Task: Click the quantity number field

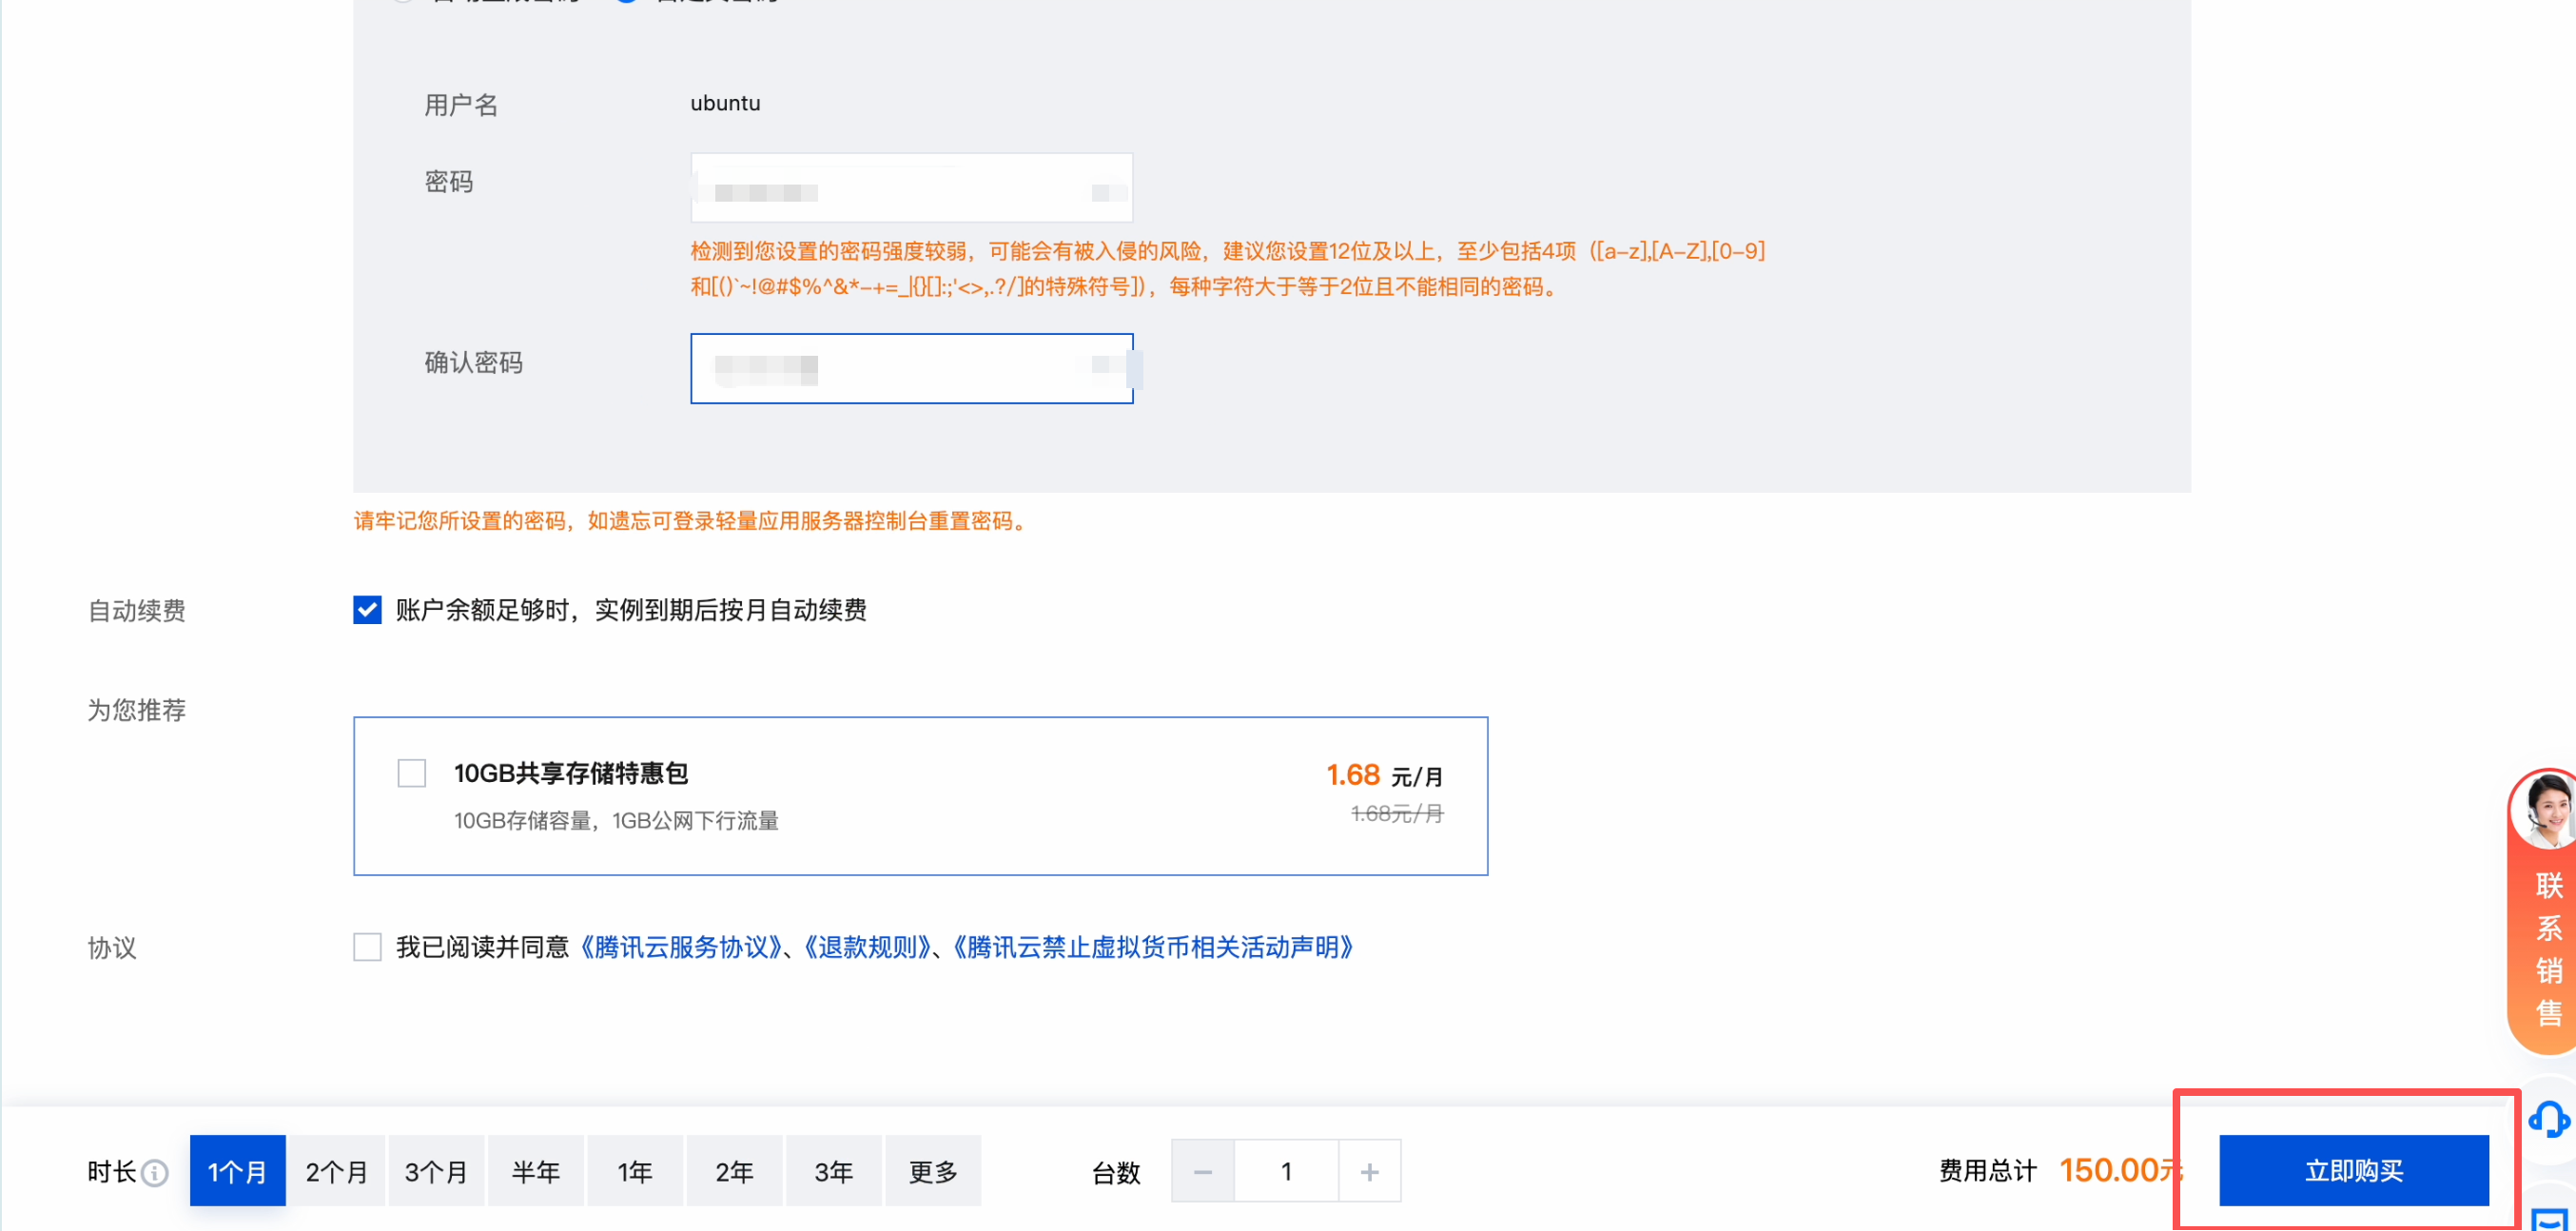Action: coord(1286,1171)
